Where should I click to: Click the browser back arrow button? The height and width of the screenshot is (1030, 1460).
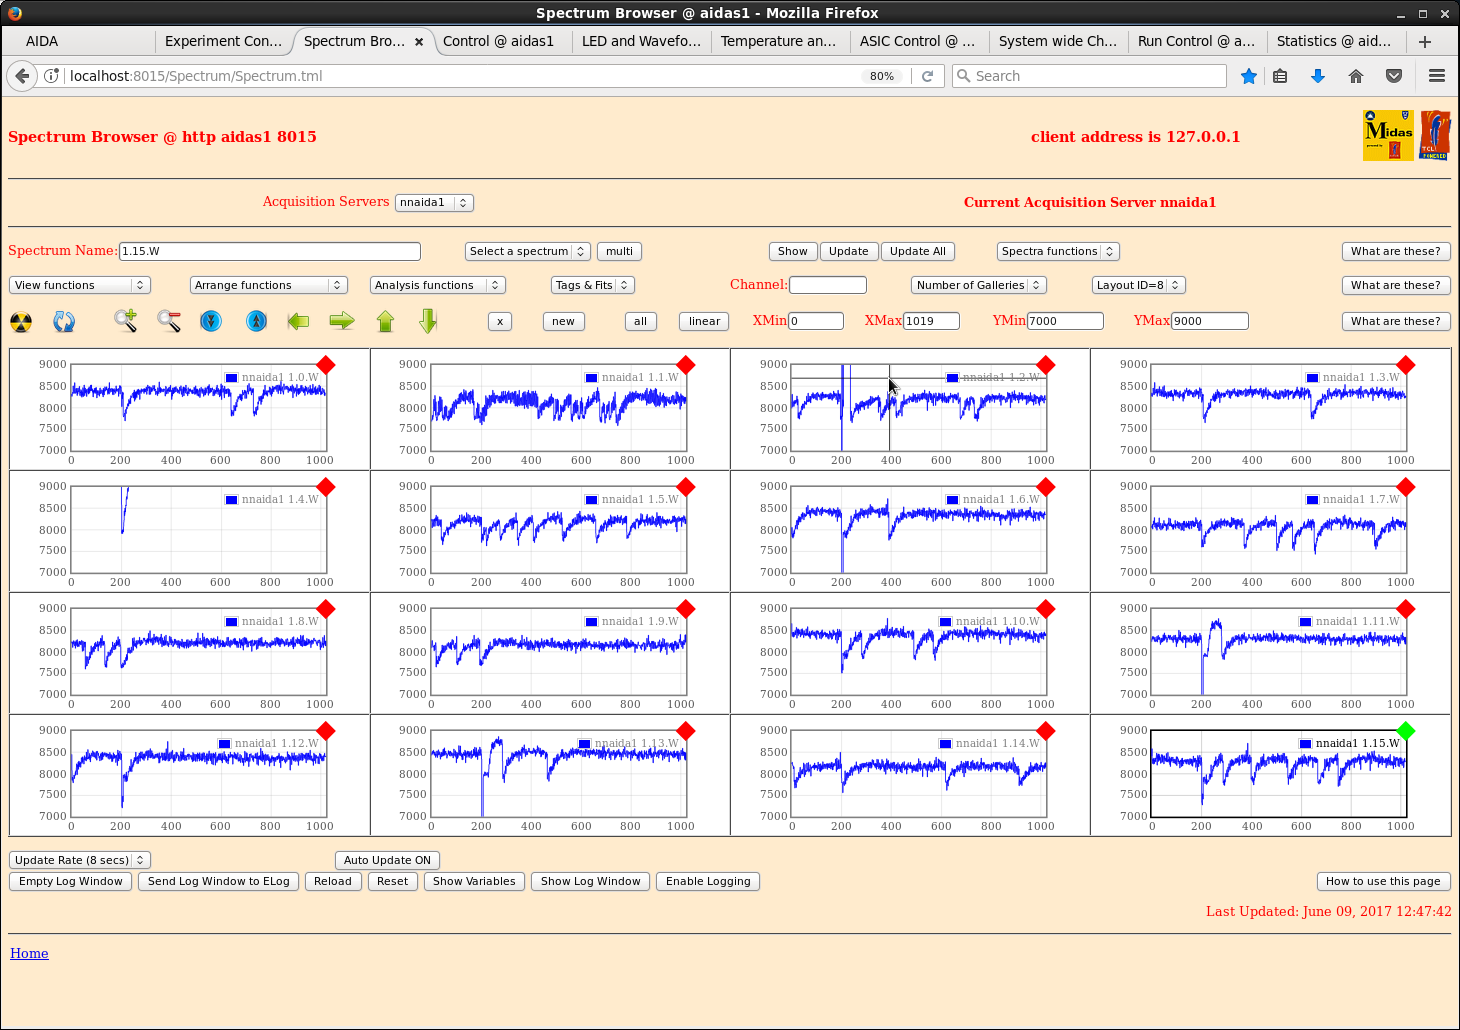22,76
